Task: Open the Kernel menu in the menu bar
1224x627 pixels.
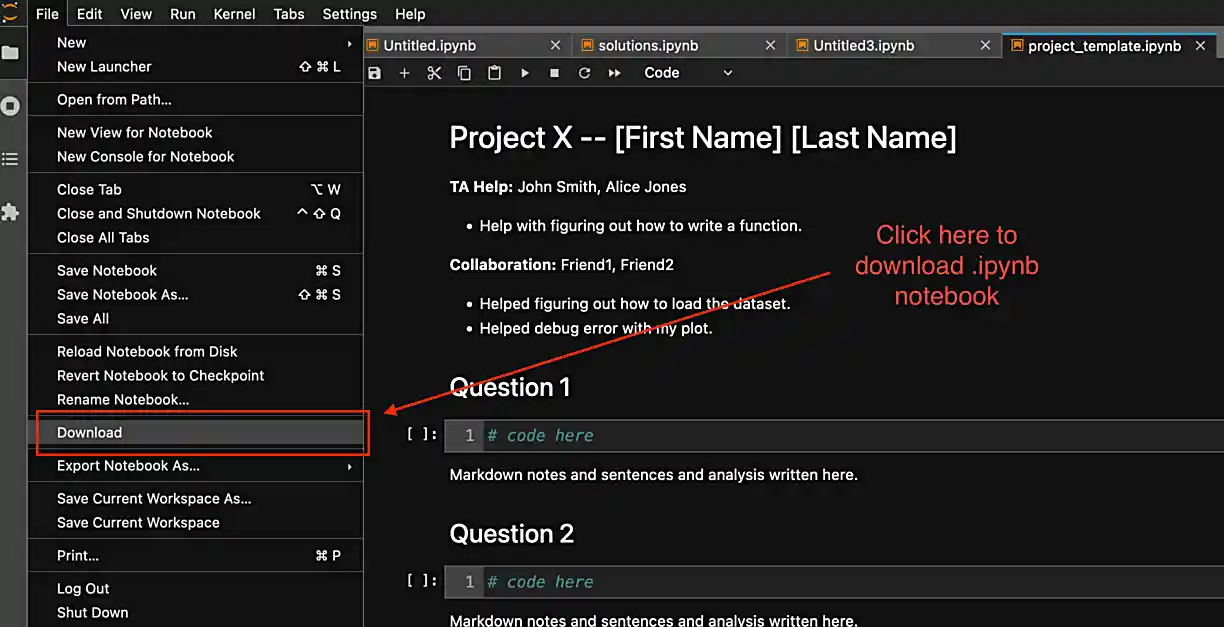Action: click(x=234, y=14)
